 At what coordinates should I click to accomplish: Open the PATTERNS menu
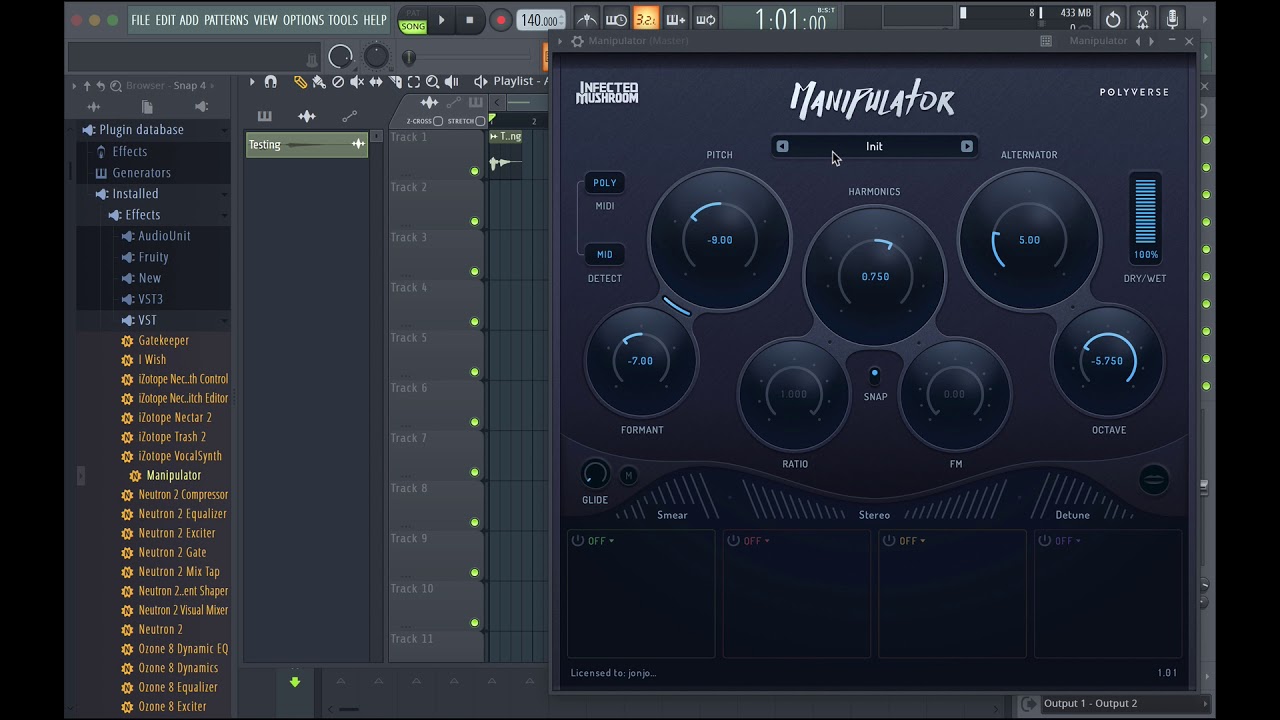click(x=226, y=20)
